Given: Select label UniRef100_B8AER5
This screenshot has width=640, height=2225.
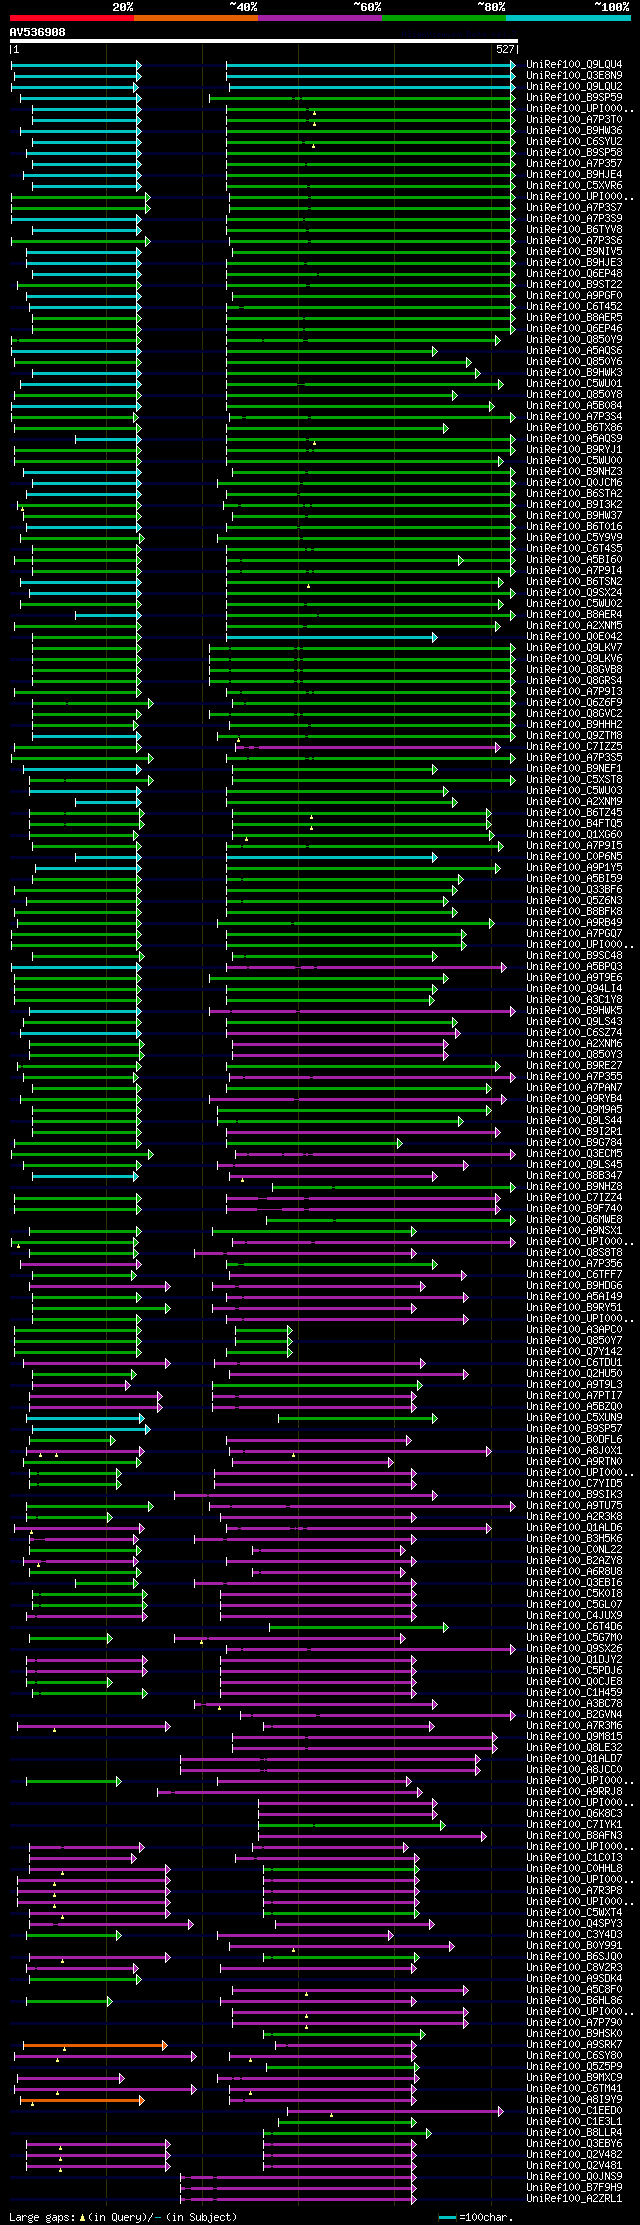Looking at the screenshot, I should point(574,318).
